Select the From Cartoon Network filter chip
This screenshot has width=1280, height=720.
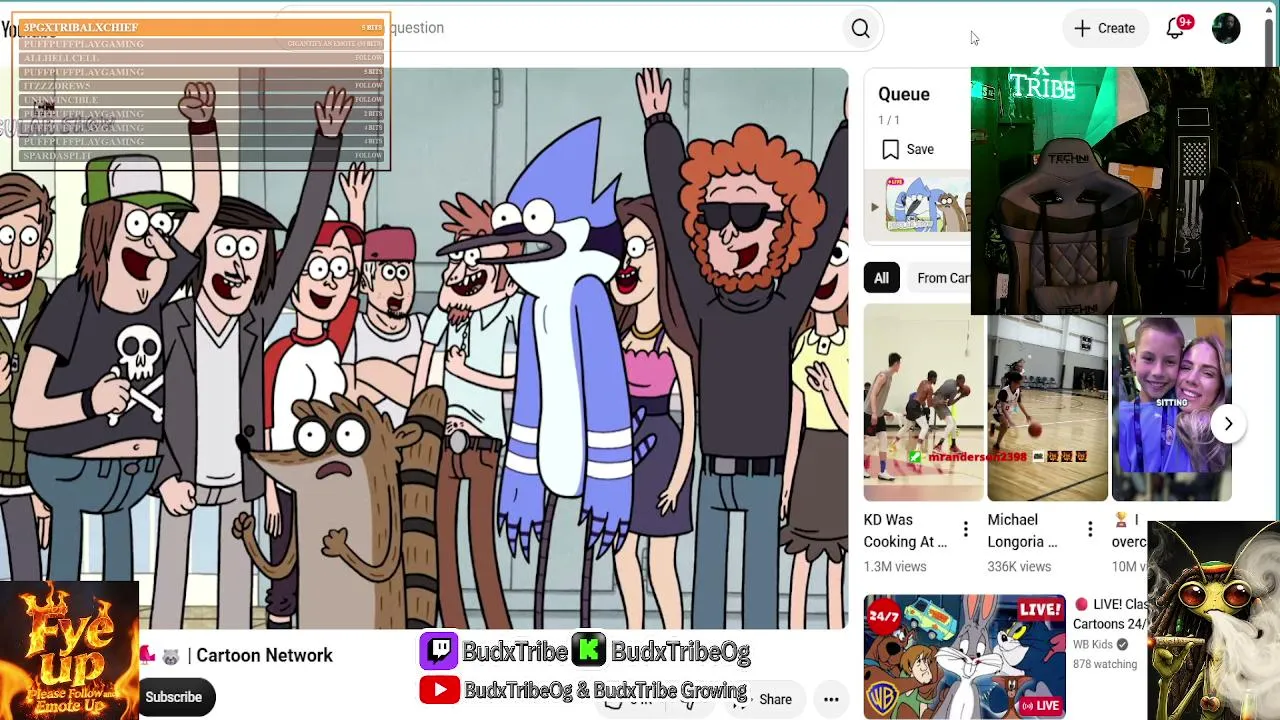[940, 278]
